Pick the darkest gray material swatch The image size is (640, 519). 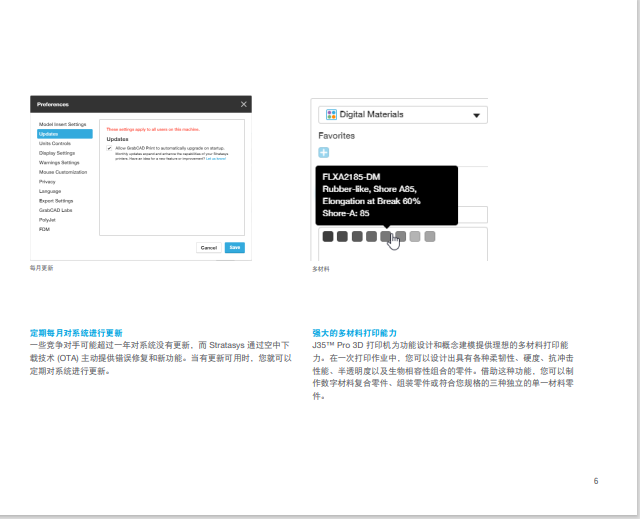click(327, 237)
